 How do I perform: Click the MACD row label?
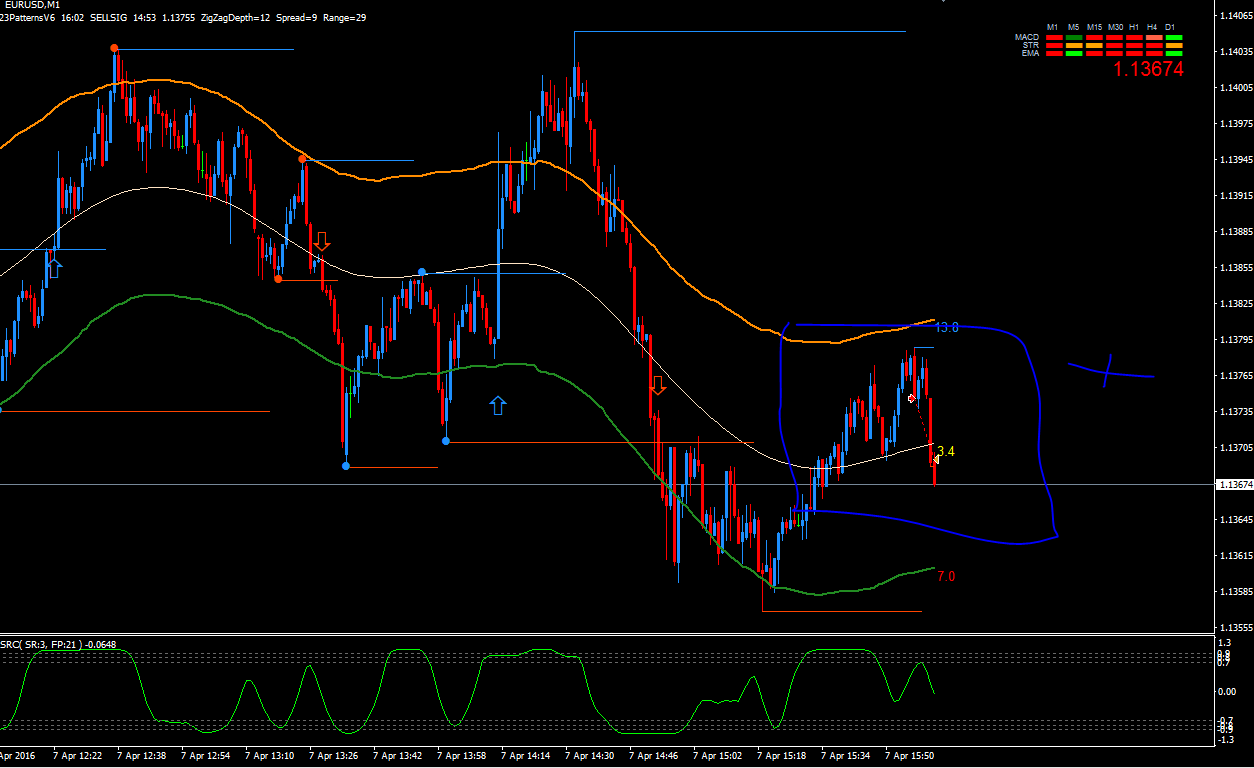click(x=1027, y=37)
